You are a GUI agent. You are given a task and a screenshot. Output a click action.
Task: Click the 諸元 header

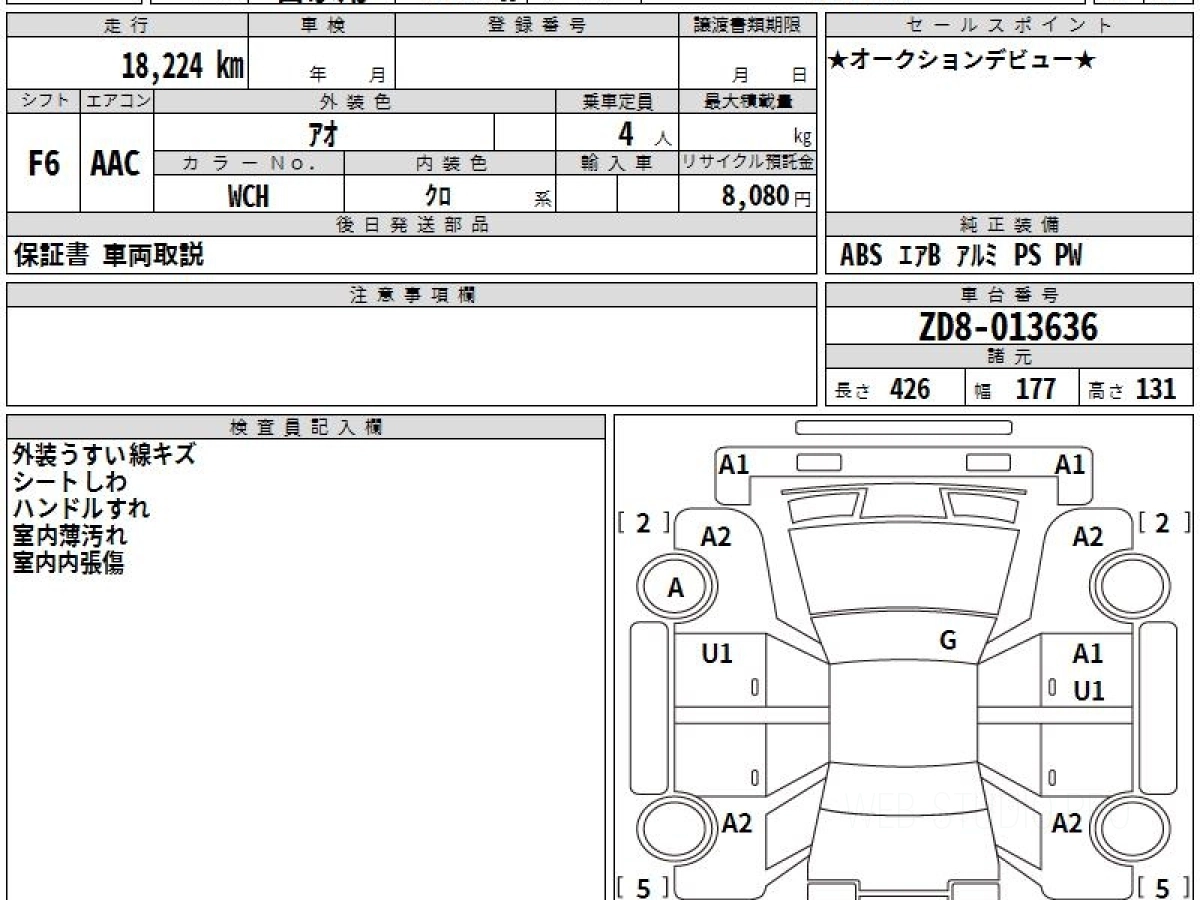click(1009, 358)
